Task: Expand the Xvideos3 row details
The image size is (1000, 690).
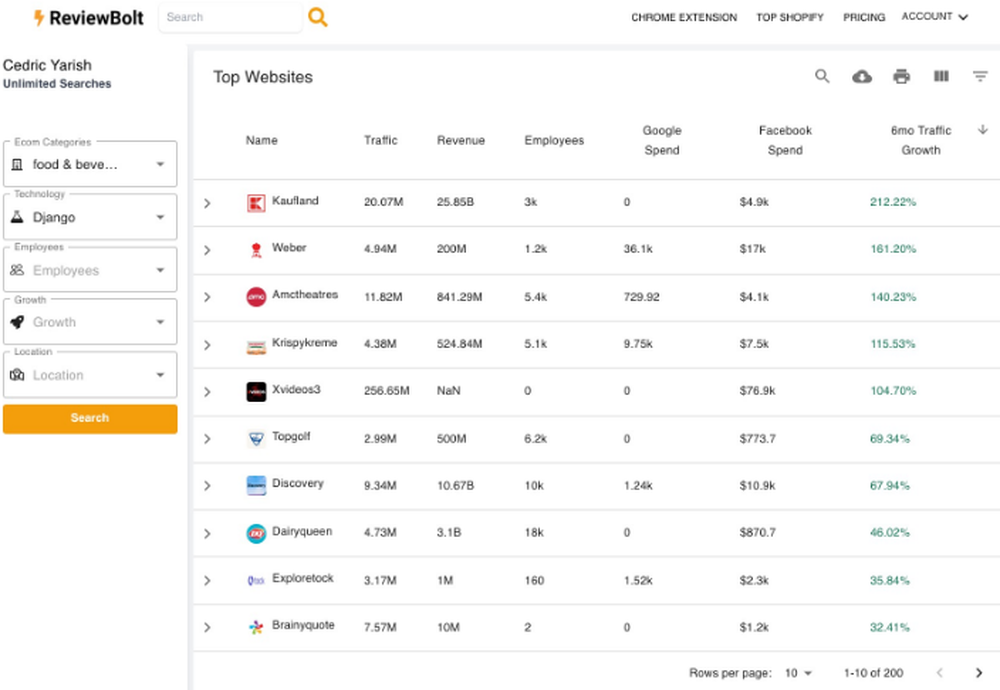Action: click(207, 391)
